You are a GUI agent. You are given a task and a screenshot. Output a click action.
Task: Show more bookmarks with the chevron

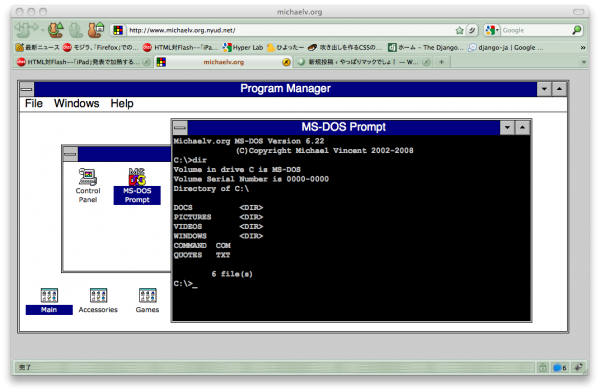pos(583,47)
